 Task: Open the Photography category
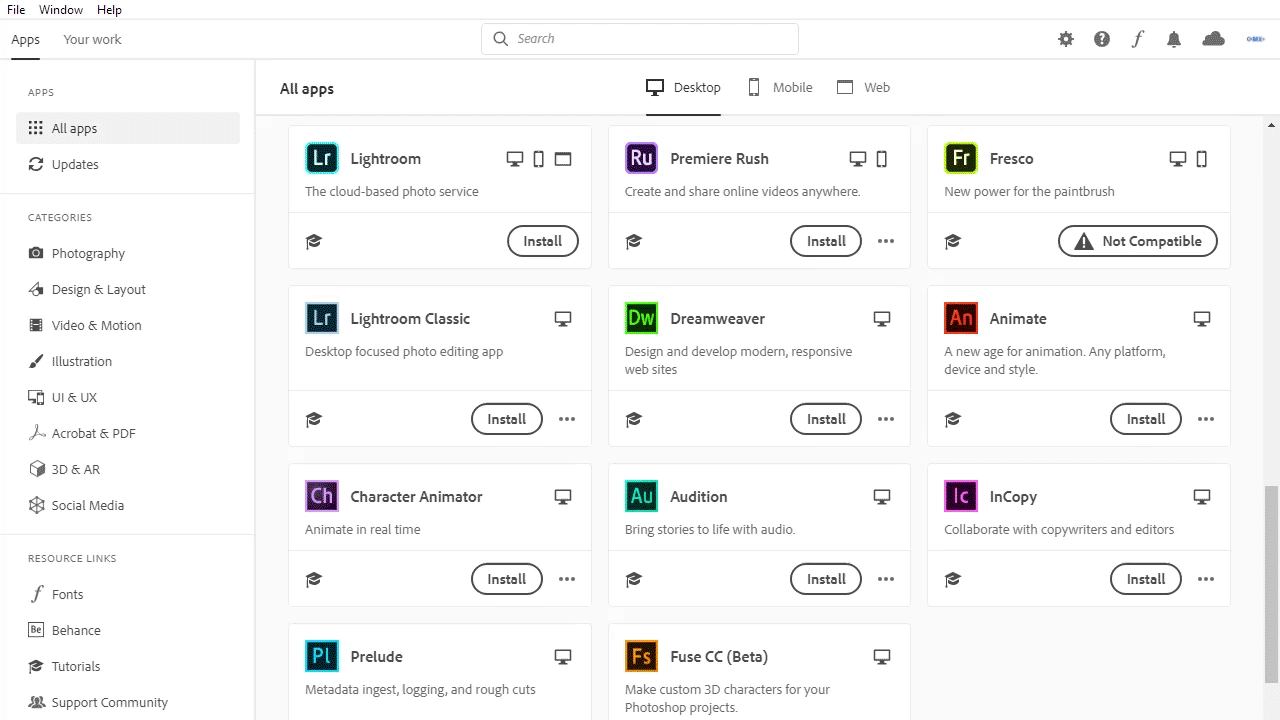click(88, 254)
